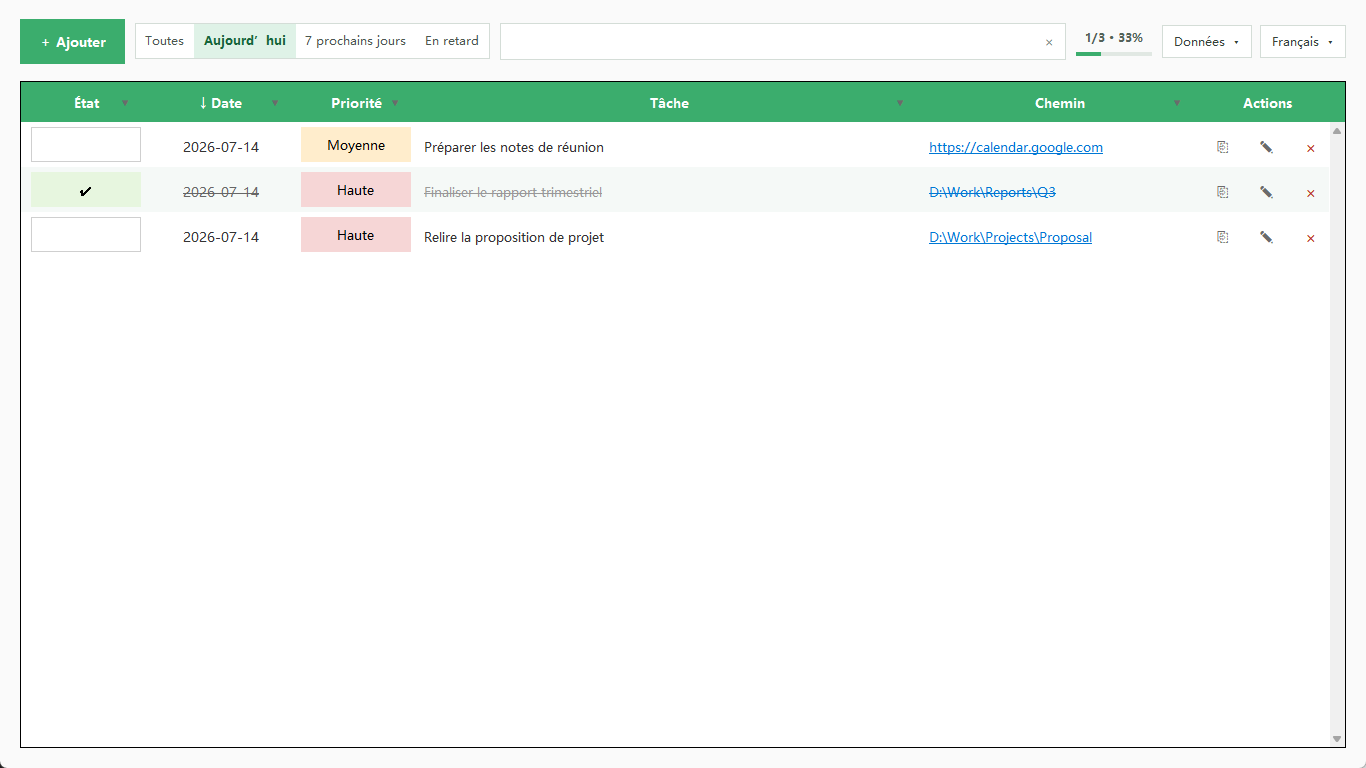Select the task text 'Relire la proposition de projet'

[514, 237]
